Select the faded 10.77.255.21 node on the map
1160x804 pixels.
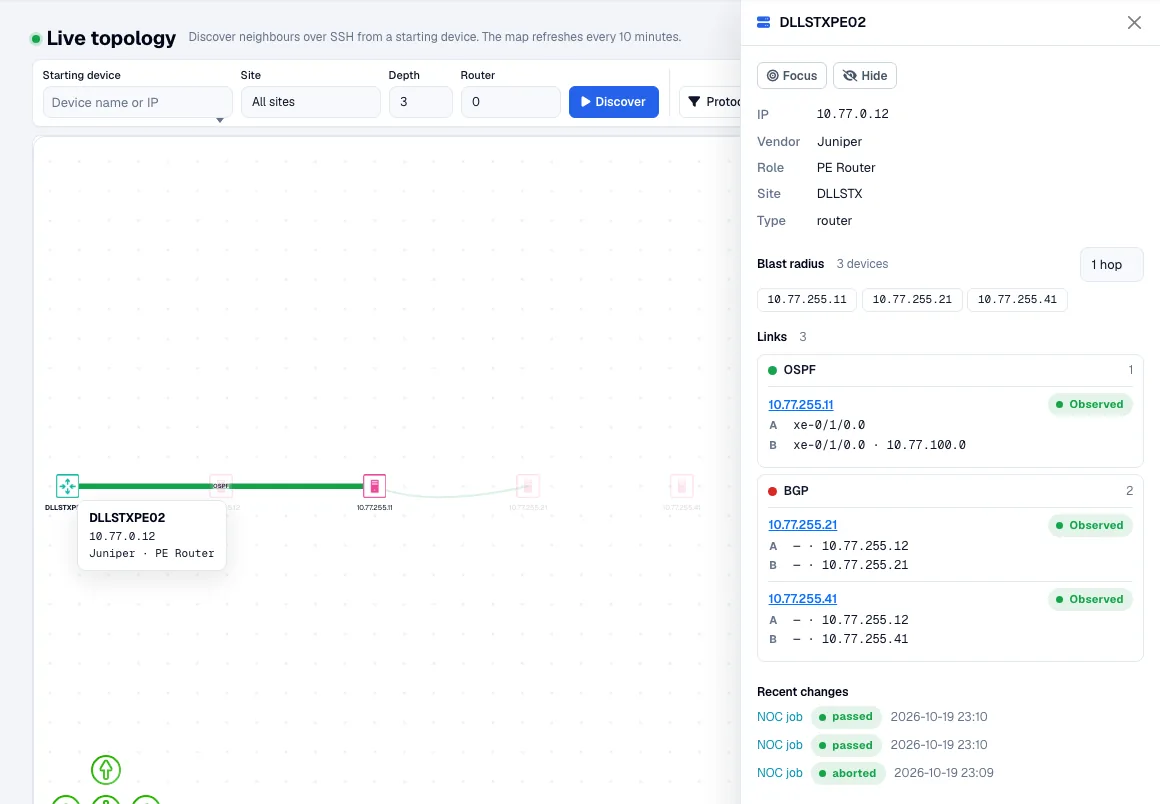coord(527,486)
